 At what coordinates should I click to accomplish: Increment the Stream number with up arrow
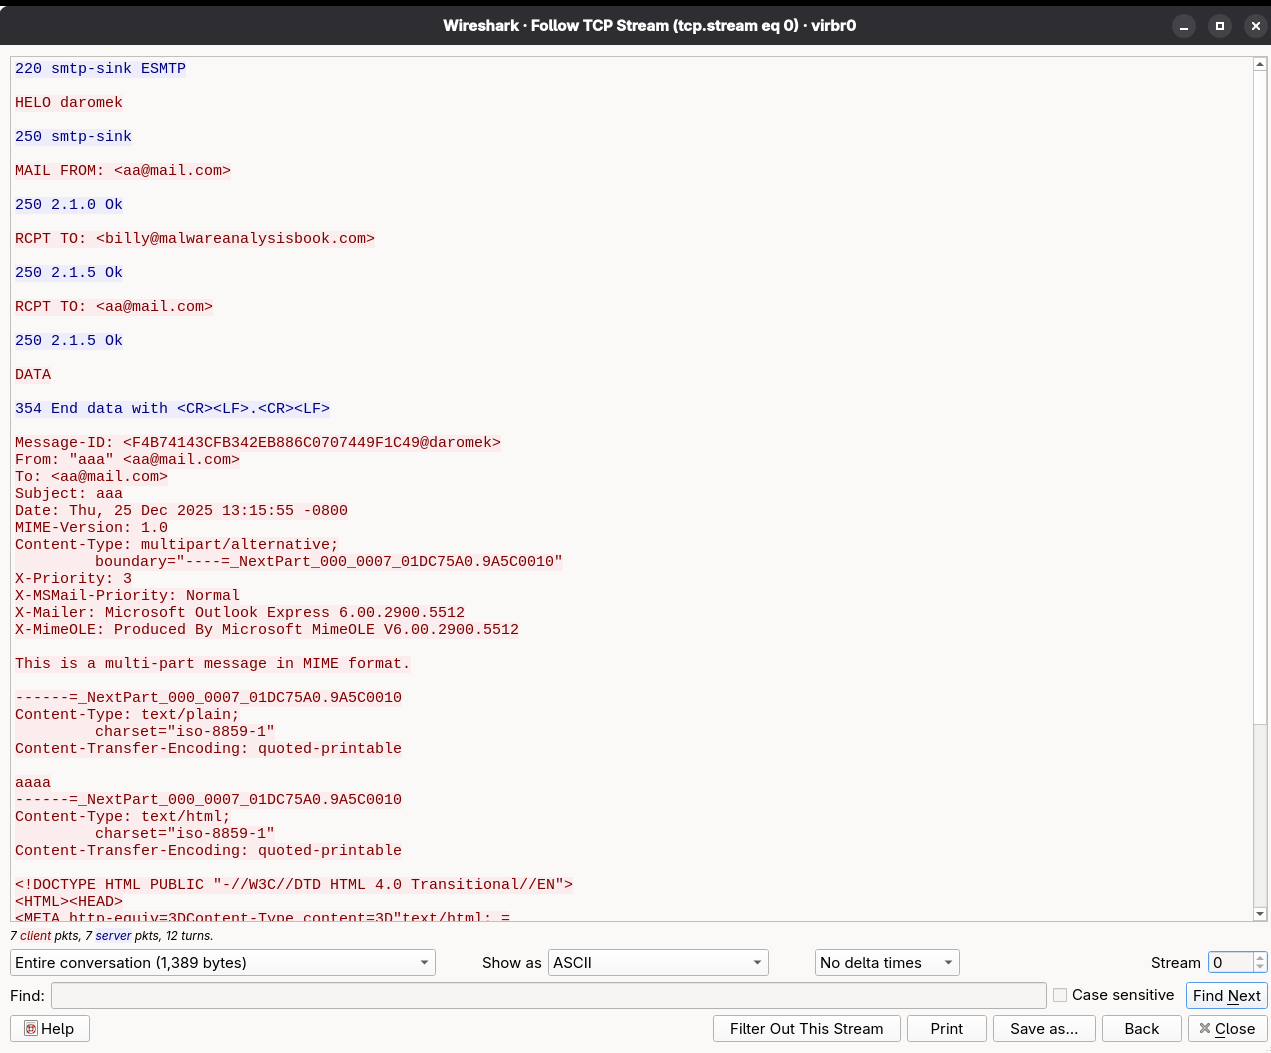click(x=1259, y=957)
